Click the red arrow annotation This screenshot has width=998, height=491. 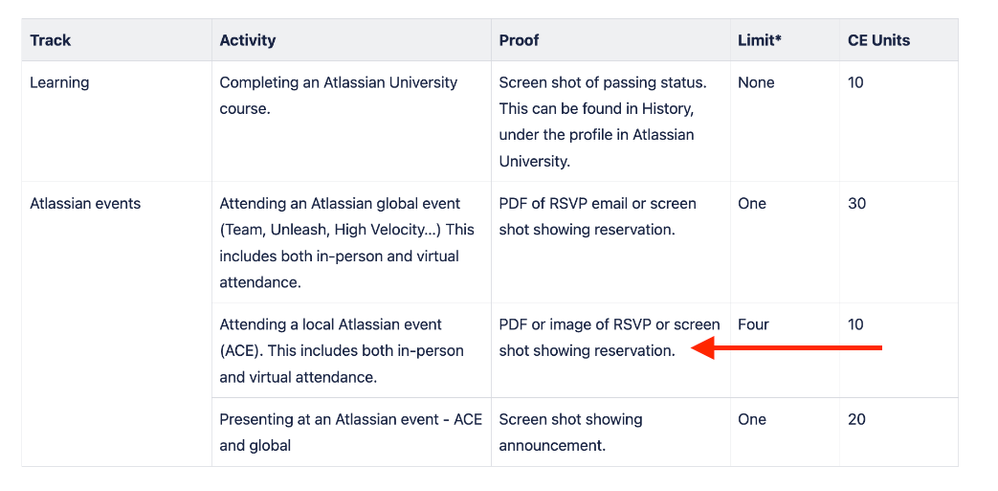[x=786, y=348]
